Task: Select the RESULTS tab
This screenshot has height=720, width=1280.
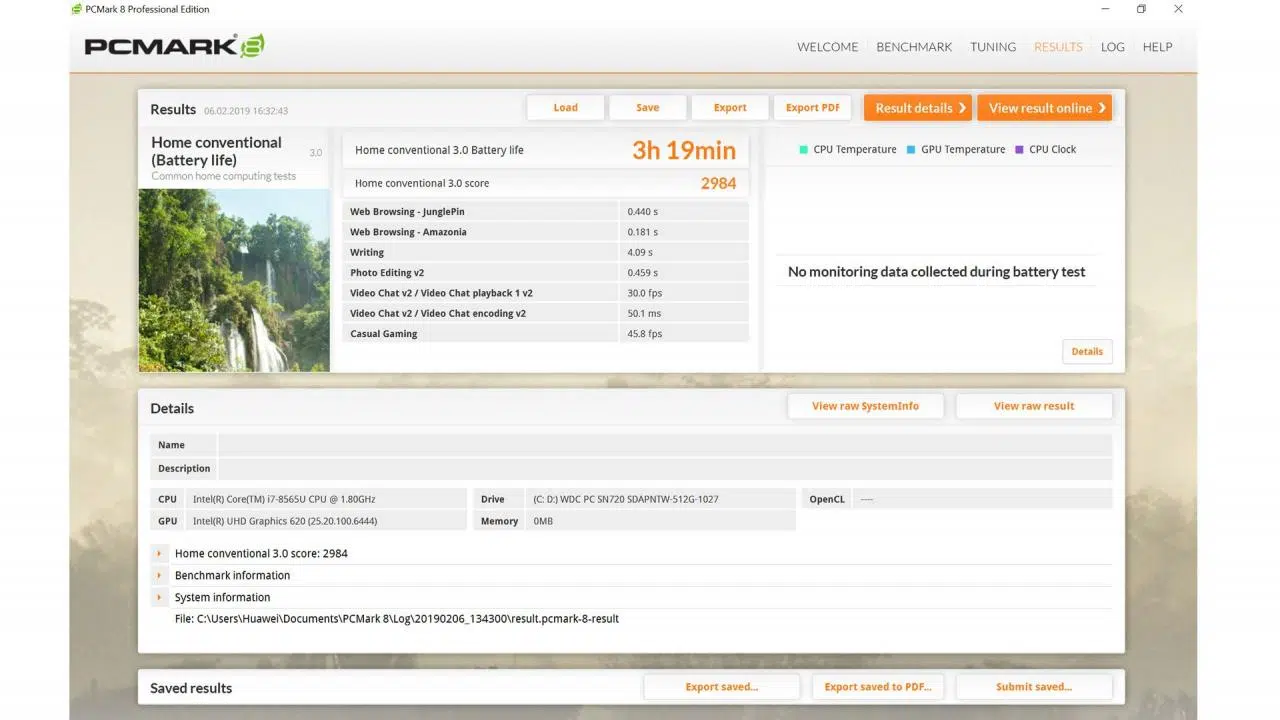Action: click(x=1058, y=47)
